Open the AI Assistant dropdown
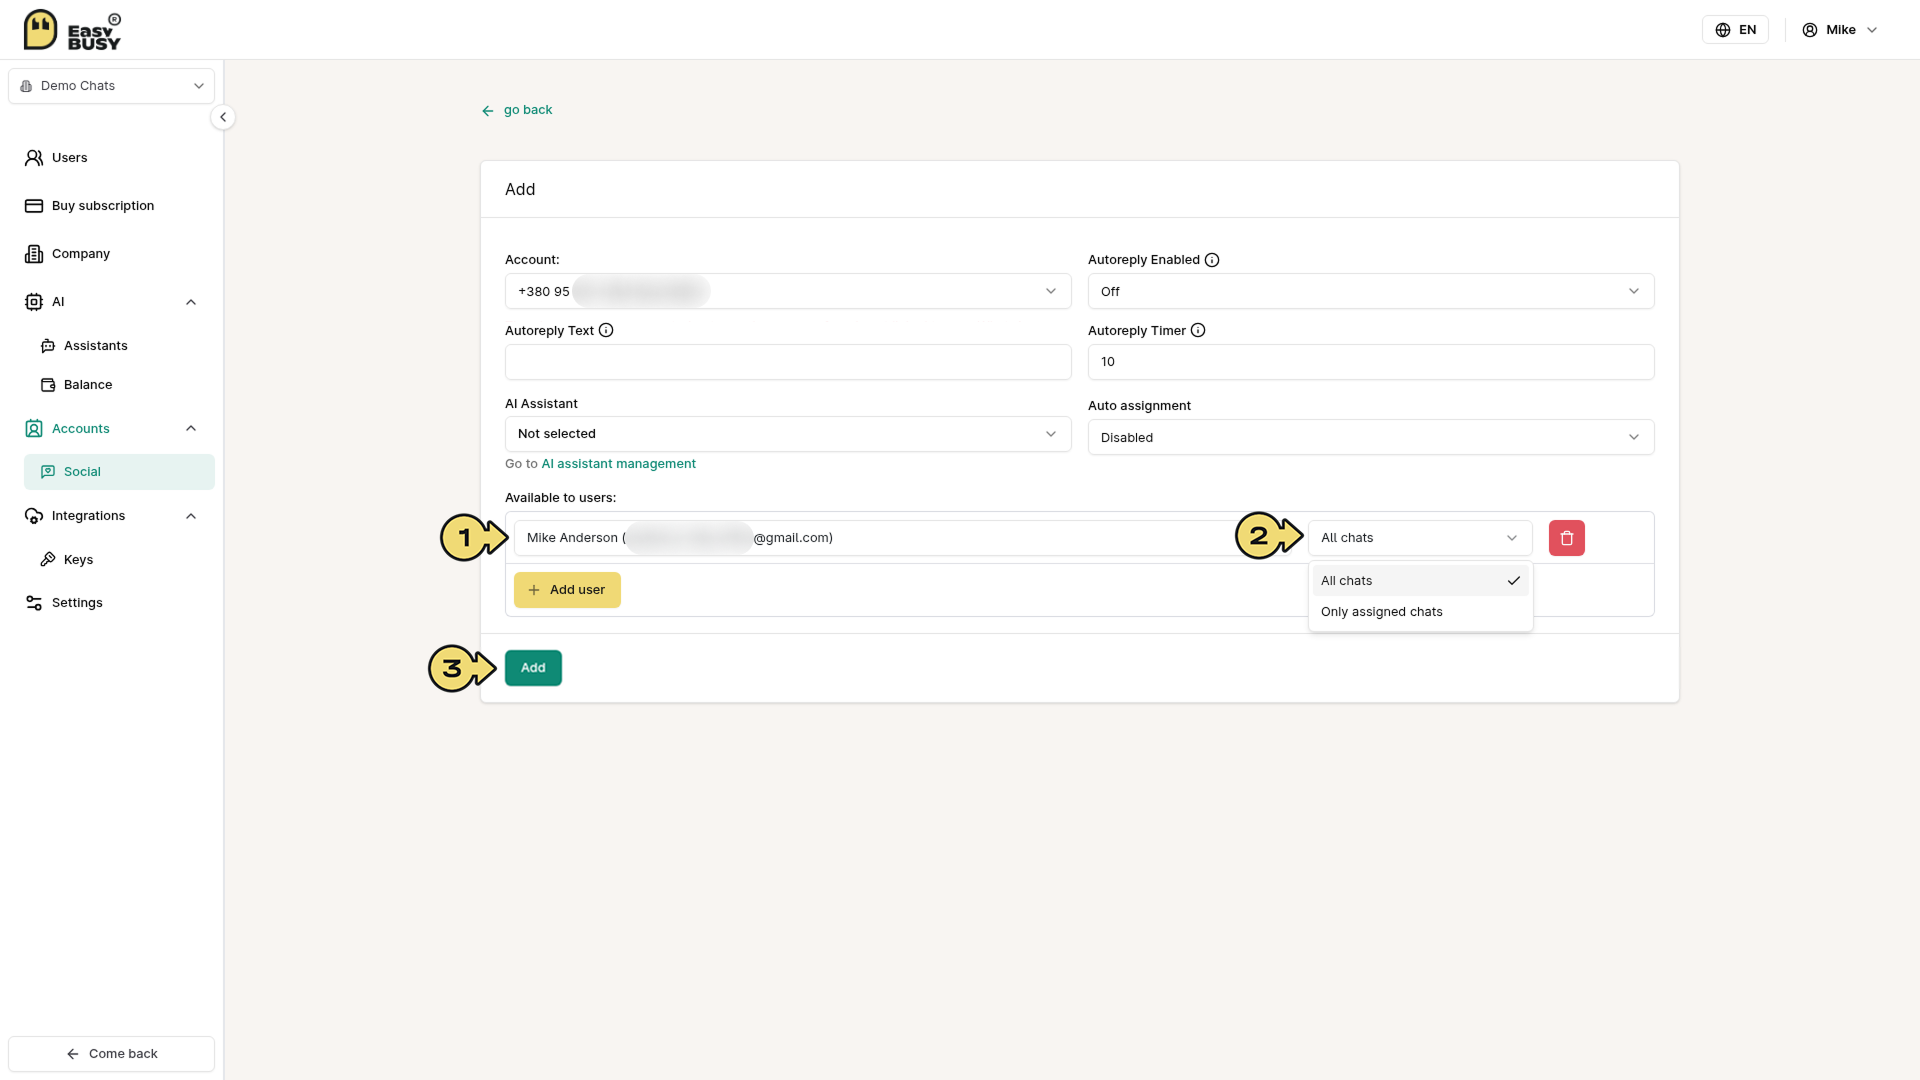This screenshot has width=1920, height=1080. click(788, 434)
